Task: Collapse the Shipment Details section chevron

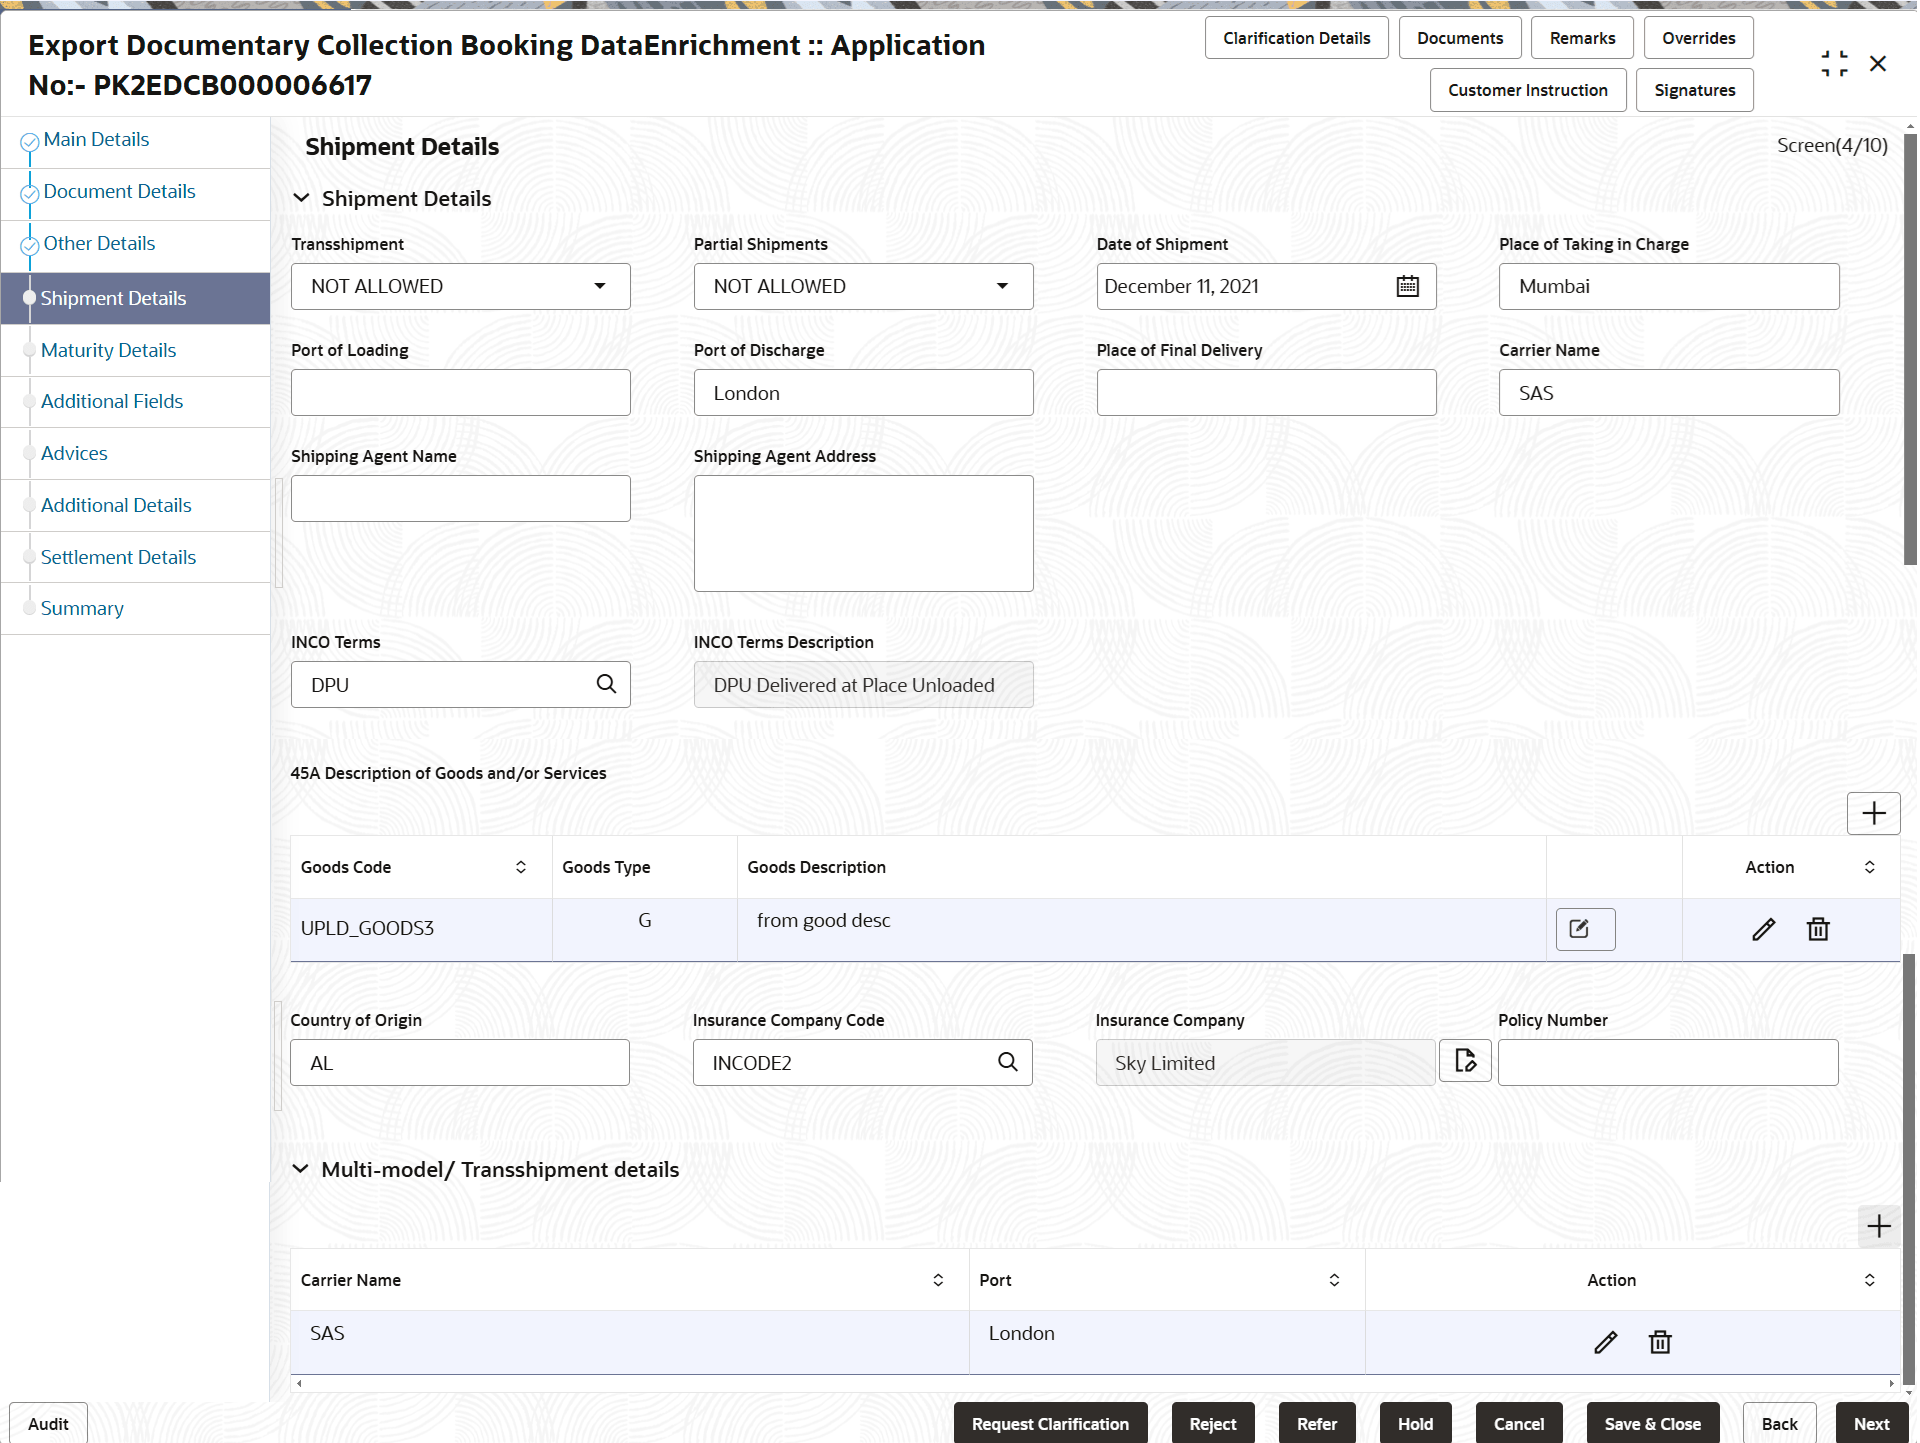Action: (x=301, y=198)
